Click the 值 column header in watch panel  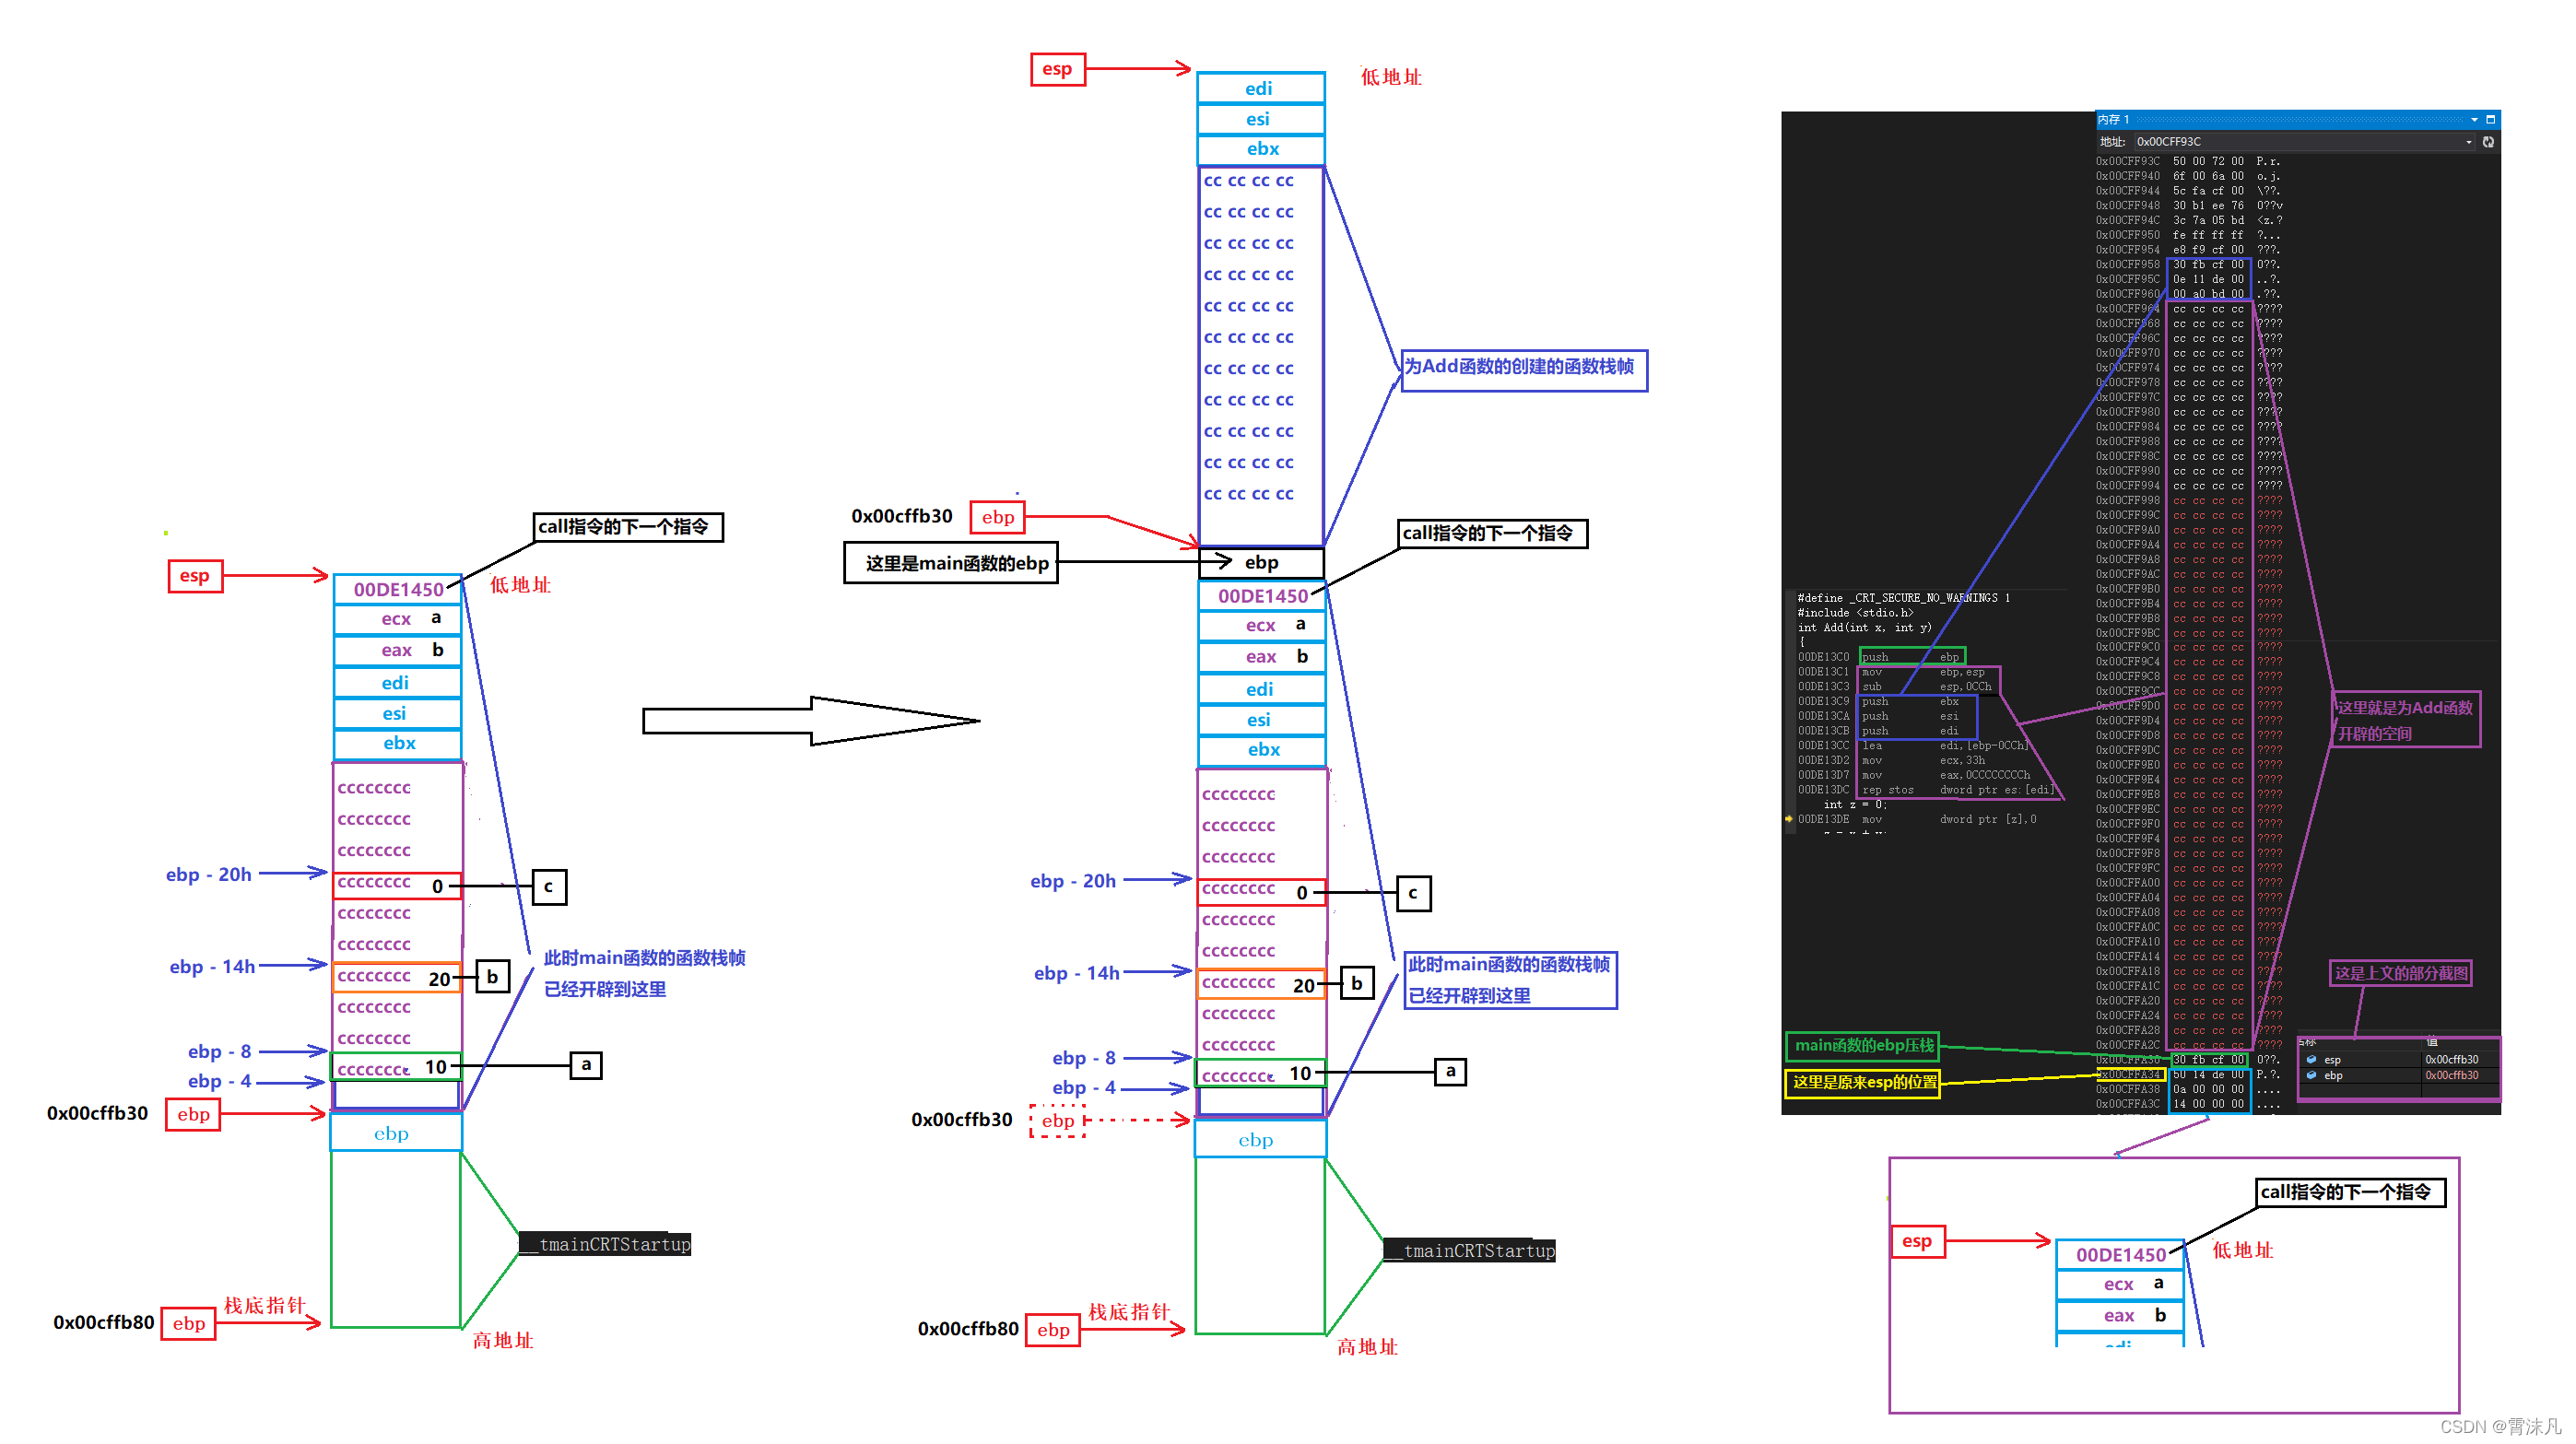(2432, 1042)
